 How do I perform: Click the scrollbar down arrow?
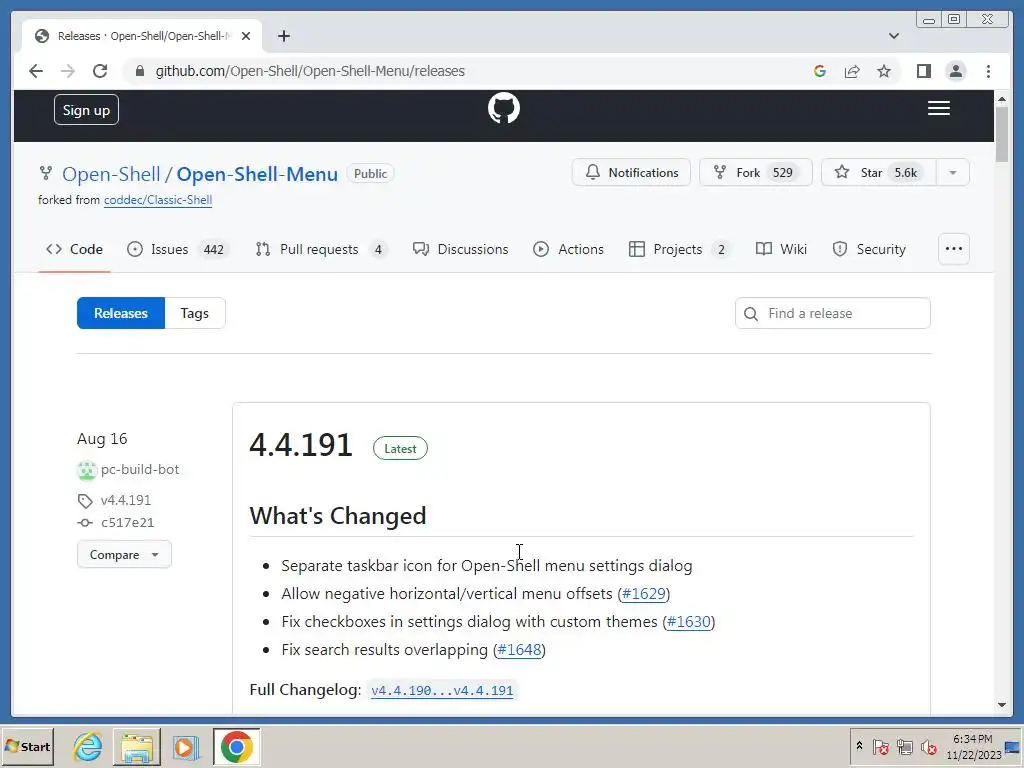pos(1002,705)
